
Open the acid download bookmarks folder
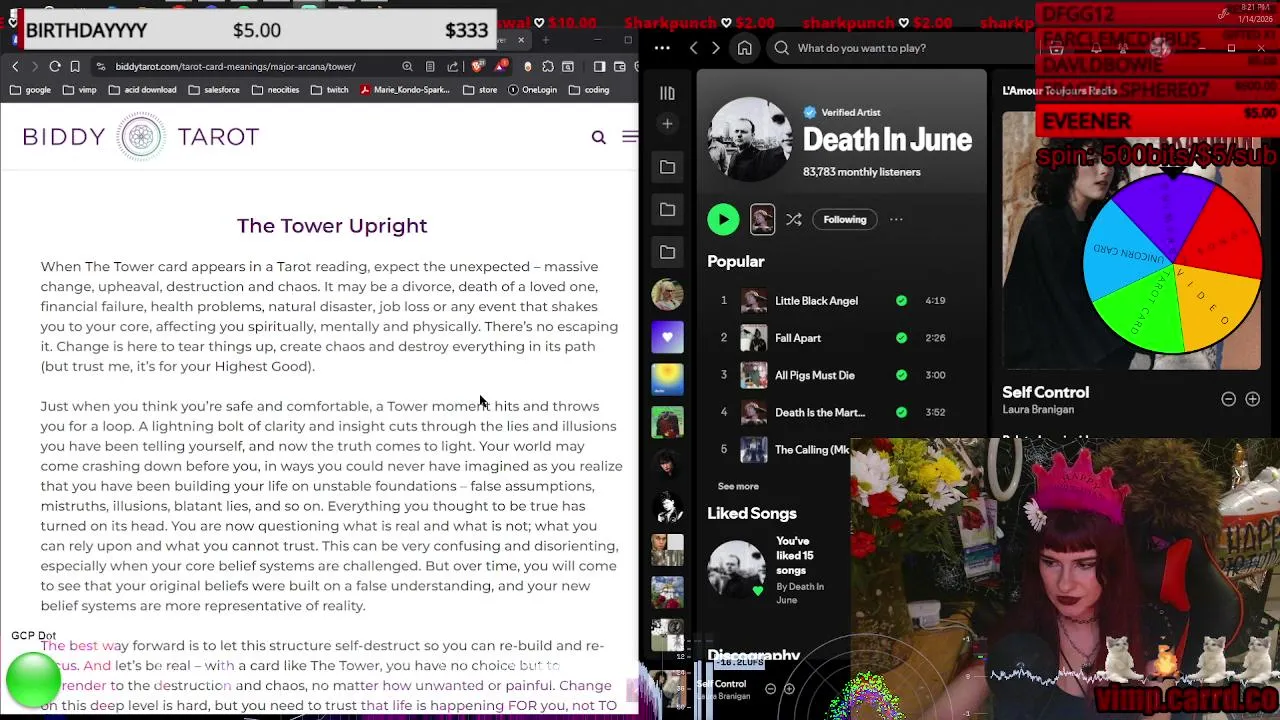(142, 90)
